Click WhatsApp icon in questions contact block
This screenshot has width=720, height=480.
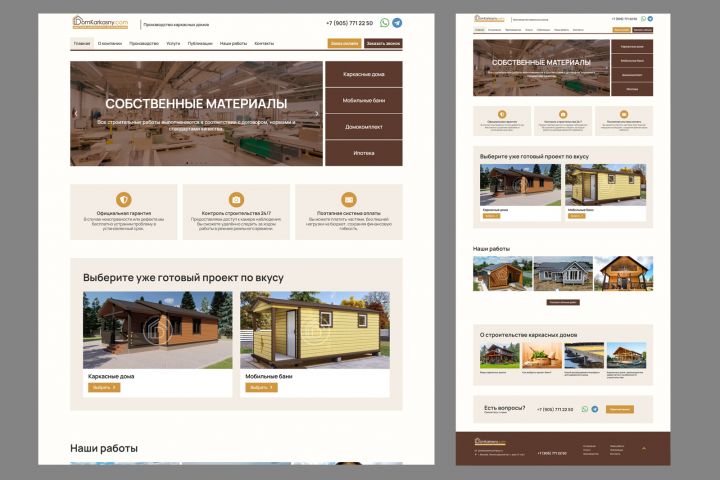pyautogui.click(x=585, y=409)
